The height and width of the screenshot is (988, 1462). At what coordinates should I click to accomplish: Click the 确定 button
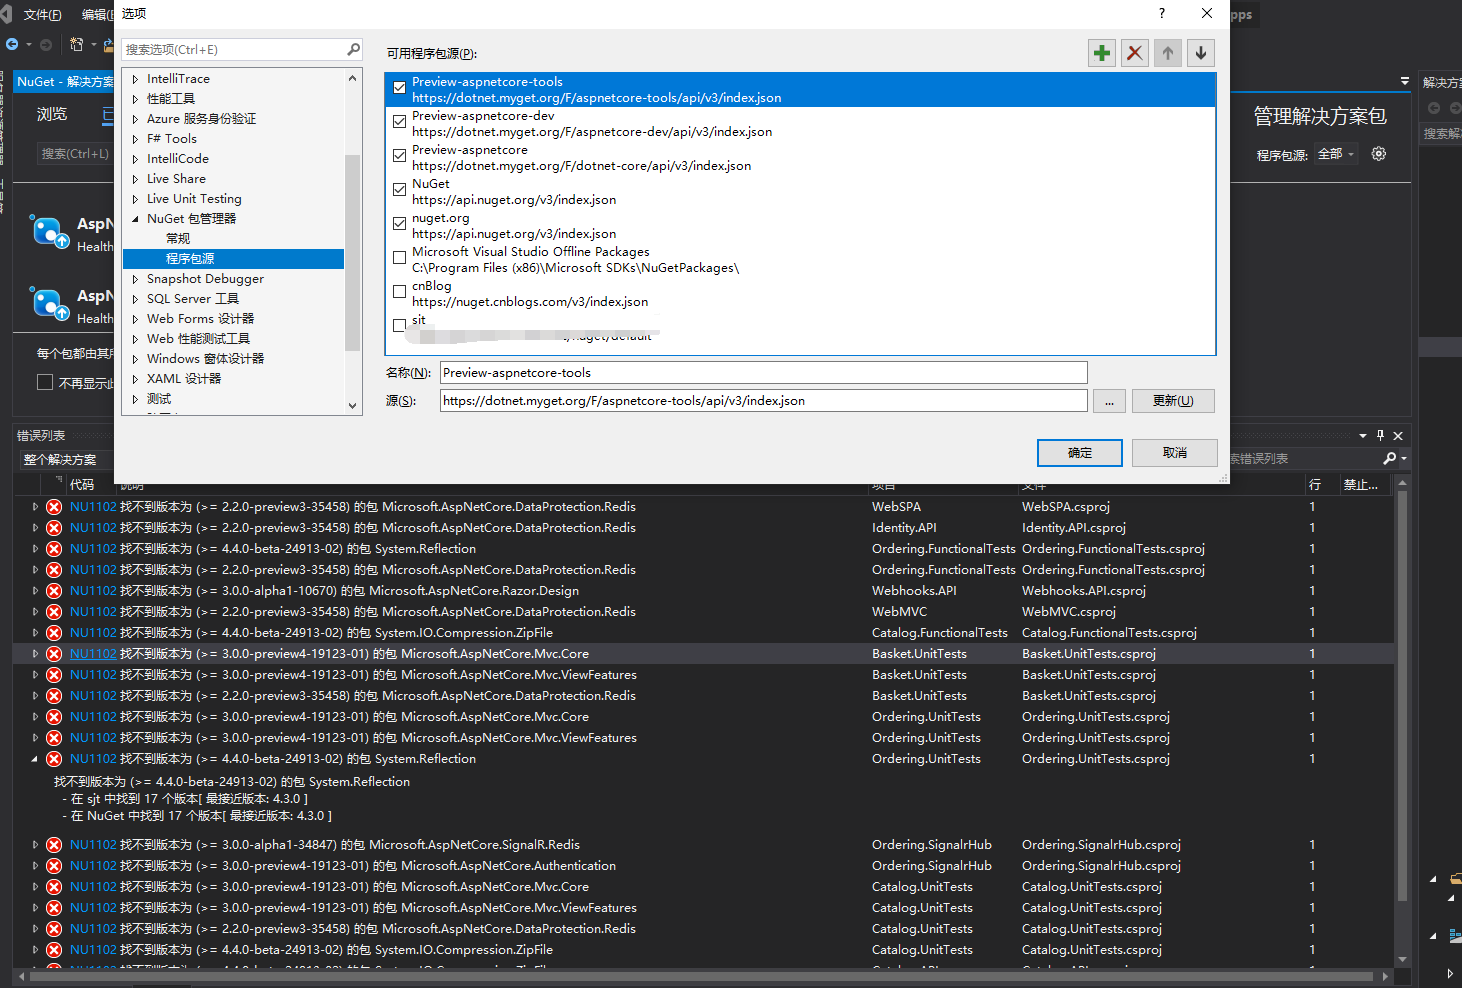(1080, 453)
